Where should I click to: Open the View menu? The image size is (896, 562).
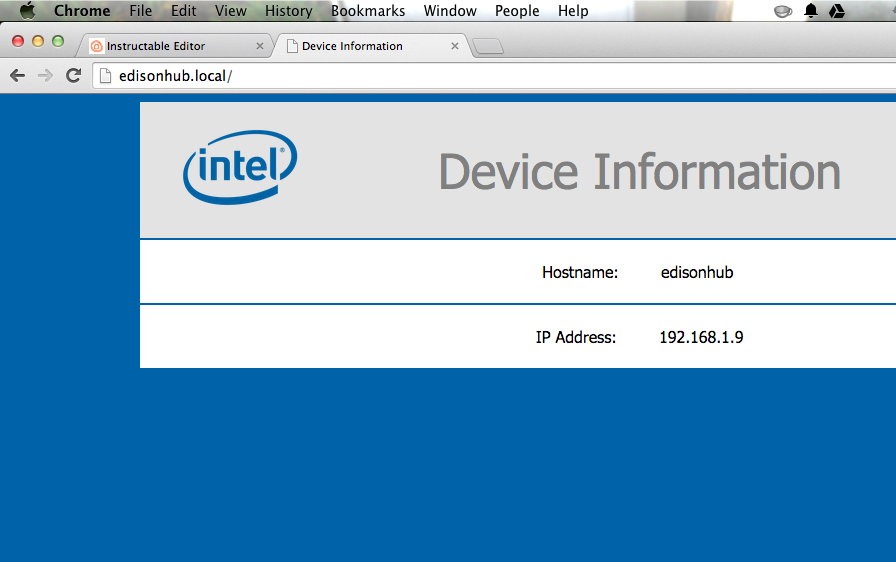pyautogui.click(x=231, y=11)
